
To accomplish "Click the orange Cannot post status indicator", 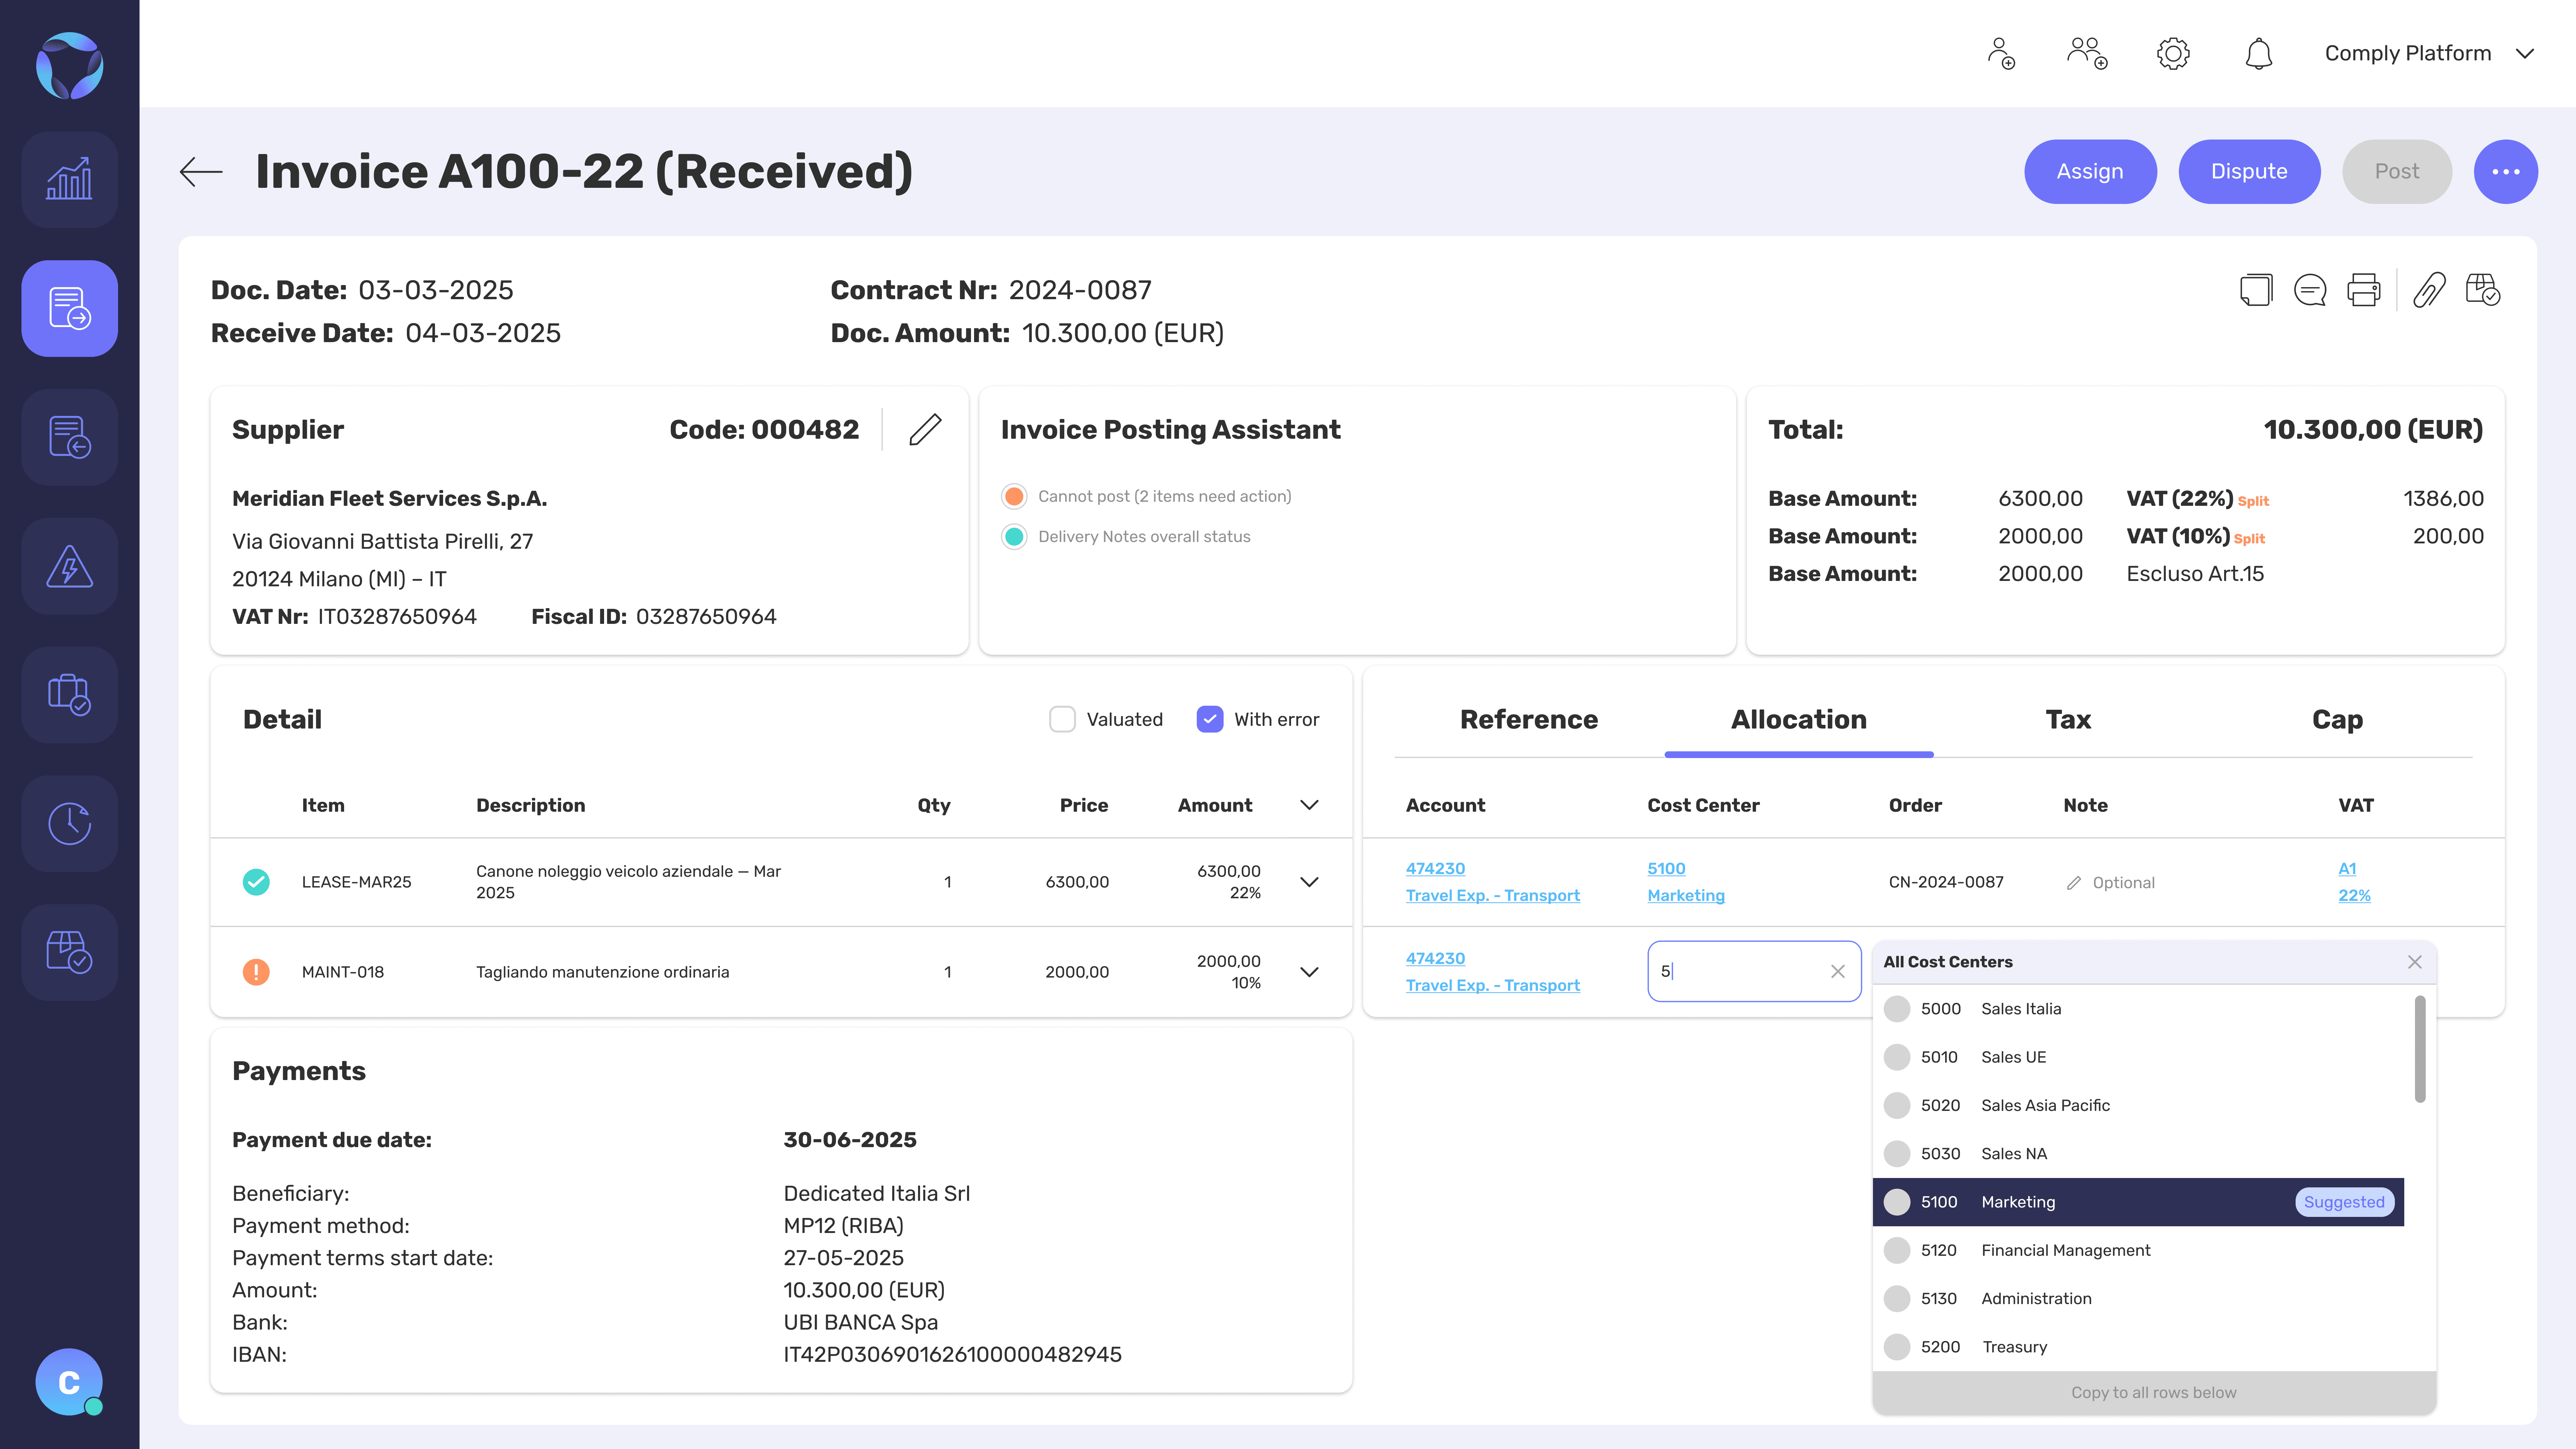I will point(1014,496).
